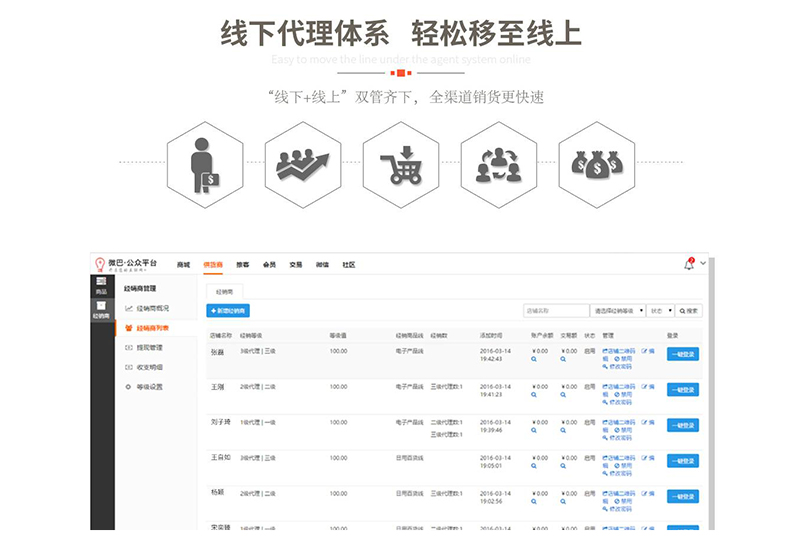The height and width of the screenshot is (545, 800).
Task: View account balance magnifier for 王自如
Action: [x=534, y=466]
